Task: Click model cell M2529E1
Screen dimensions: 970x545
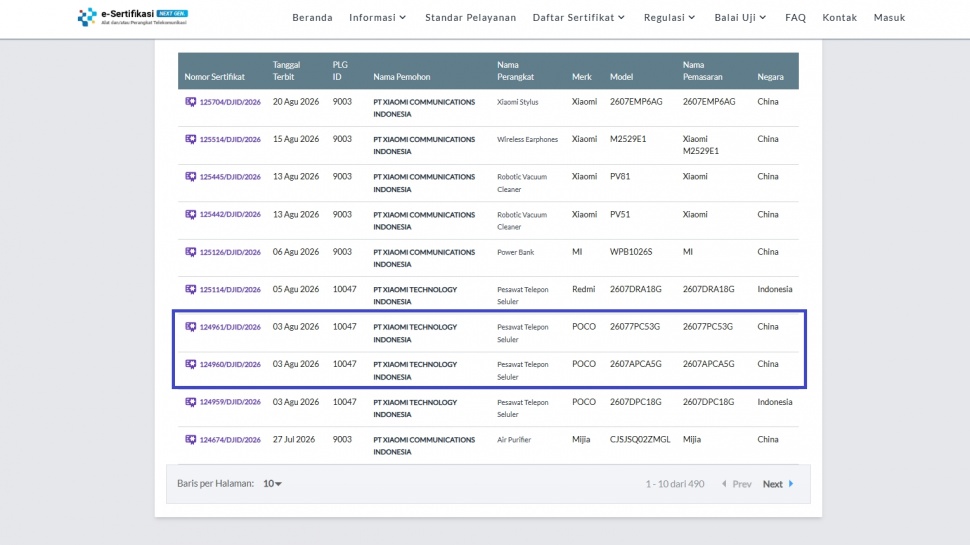Action: [x=628, y=139]
